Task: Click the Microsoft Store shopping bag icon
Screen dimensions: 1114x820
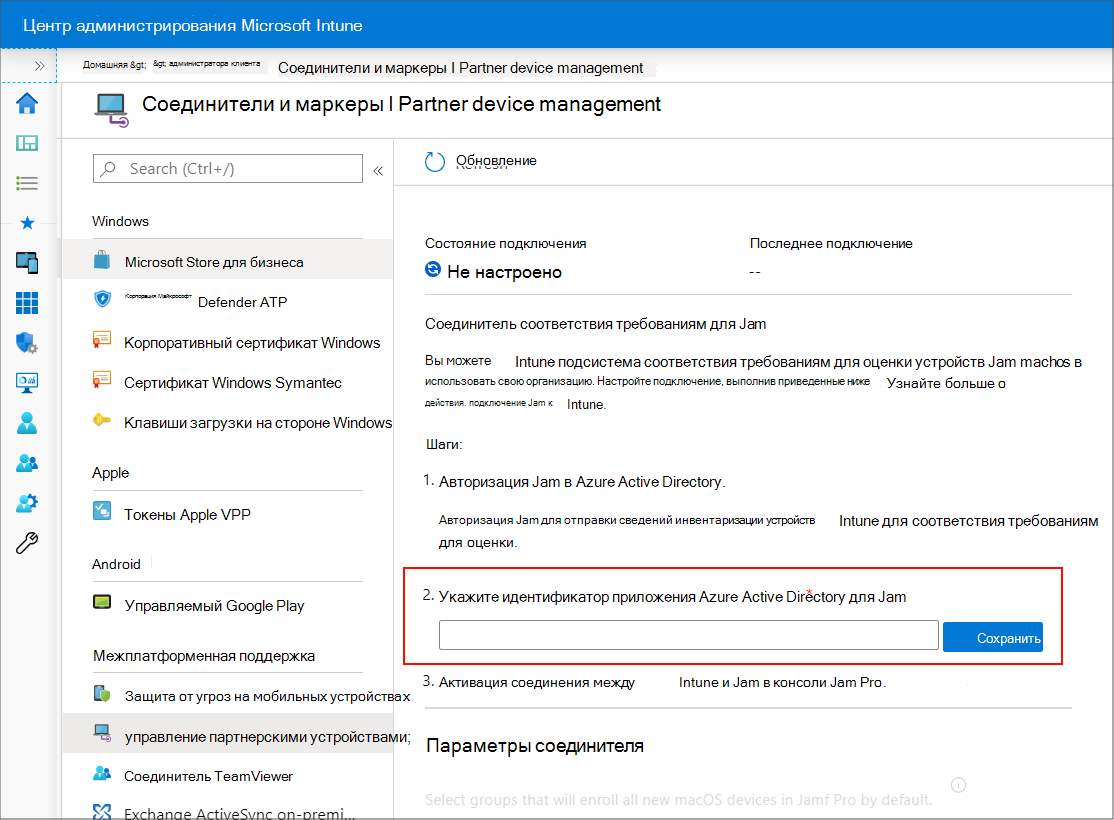Action: (102, 259)
